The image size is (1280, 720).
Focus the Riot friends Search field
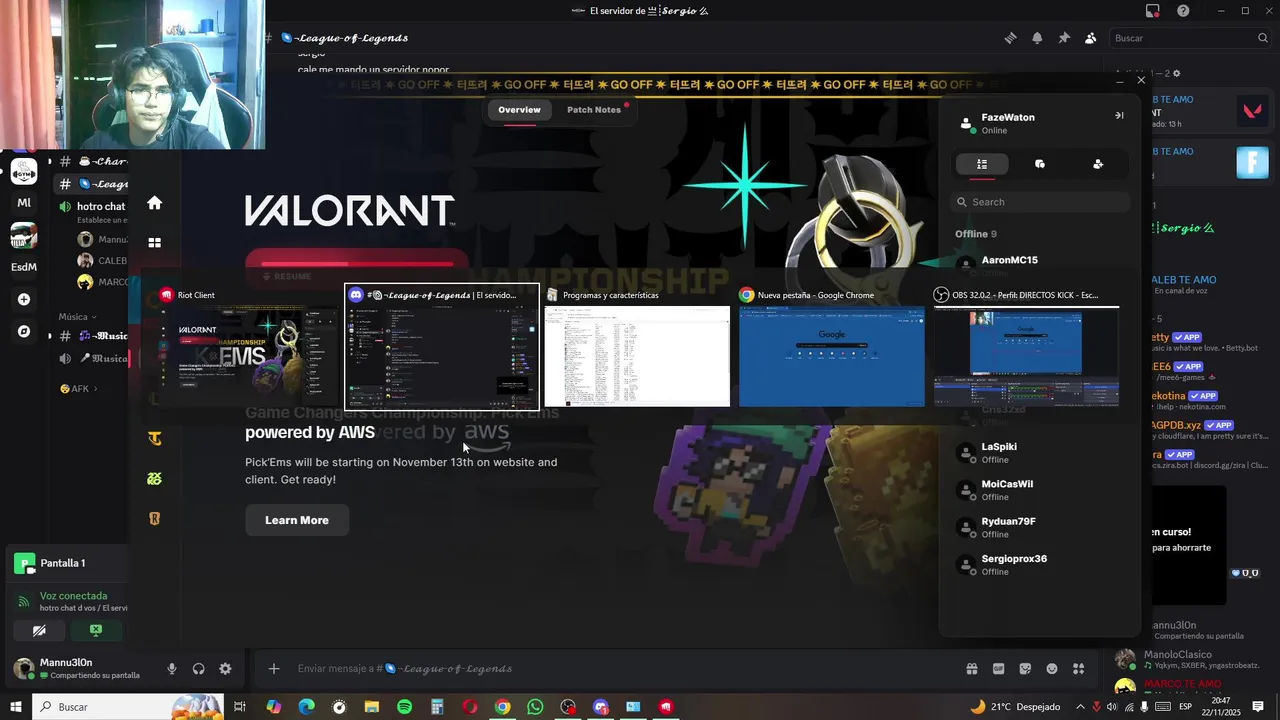pyautogui.click(x=1040, y=202)
